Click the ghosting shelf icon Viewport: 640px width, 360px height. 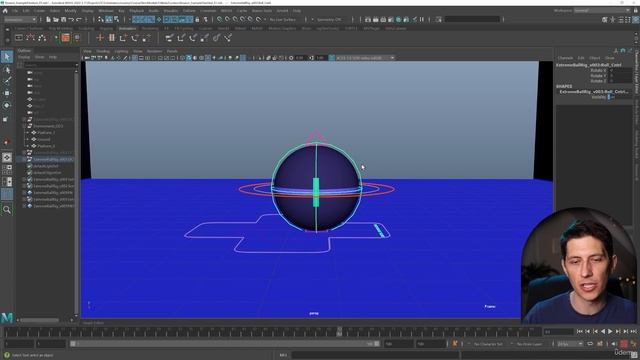pos(42,38)
